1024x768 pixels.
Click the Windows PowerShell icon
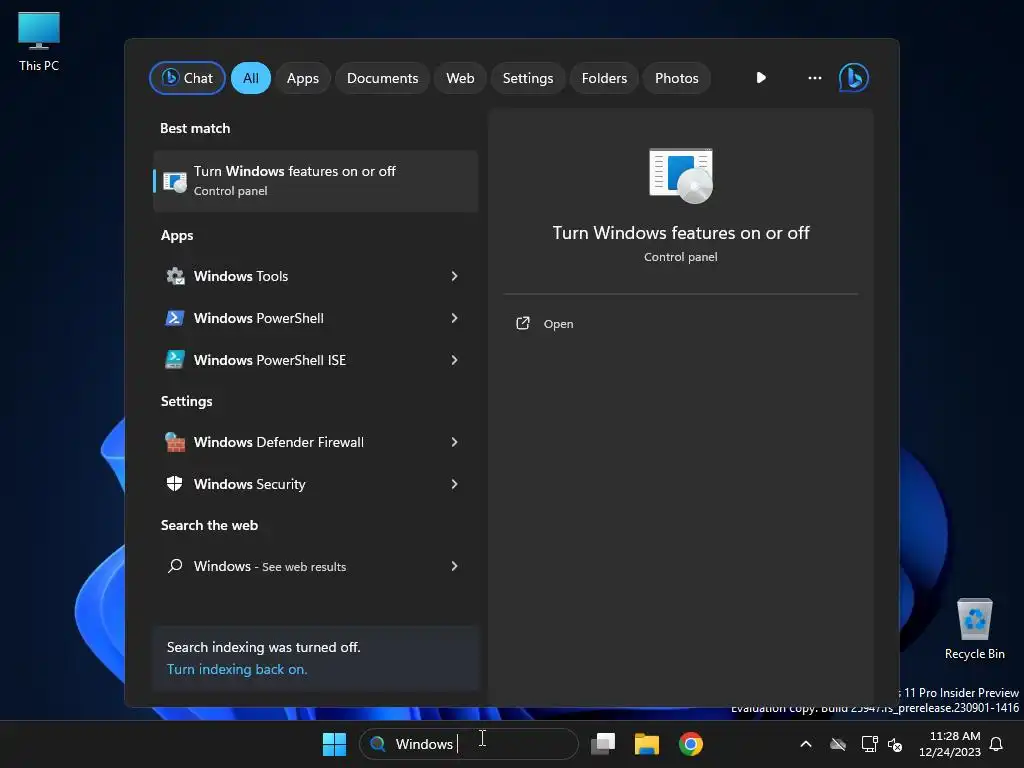pyautogui.click(x=174, y=318)
